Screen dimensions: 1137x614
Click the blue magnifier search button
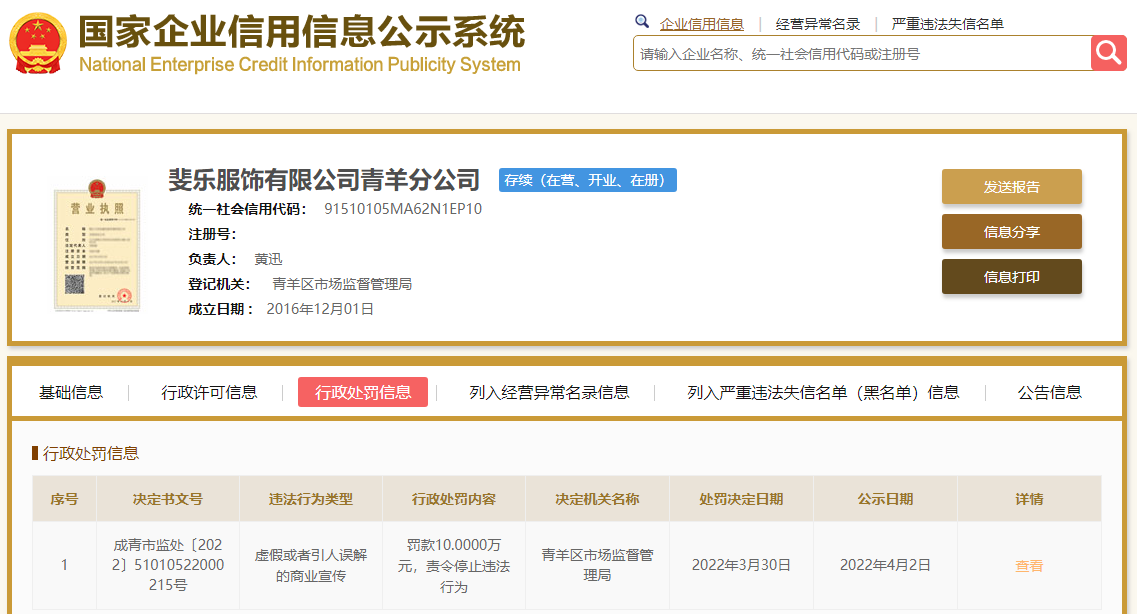[x=1108, y=53]
